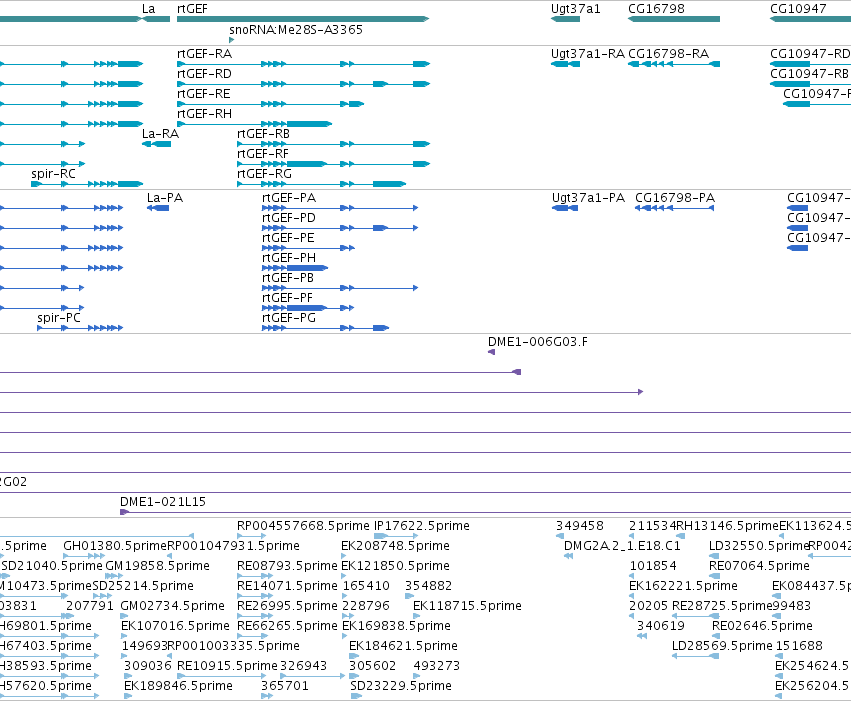This screenshot has height=701, width=851.
Task: Click EST EK208748.5prime label
Action: pyautogui.click(x=395, y=546)
